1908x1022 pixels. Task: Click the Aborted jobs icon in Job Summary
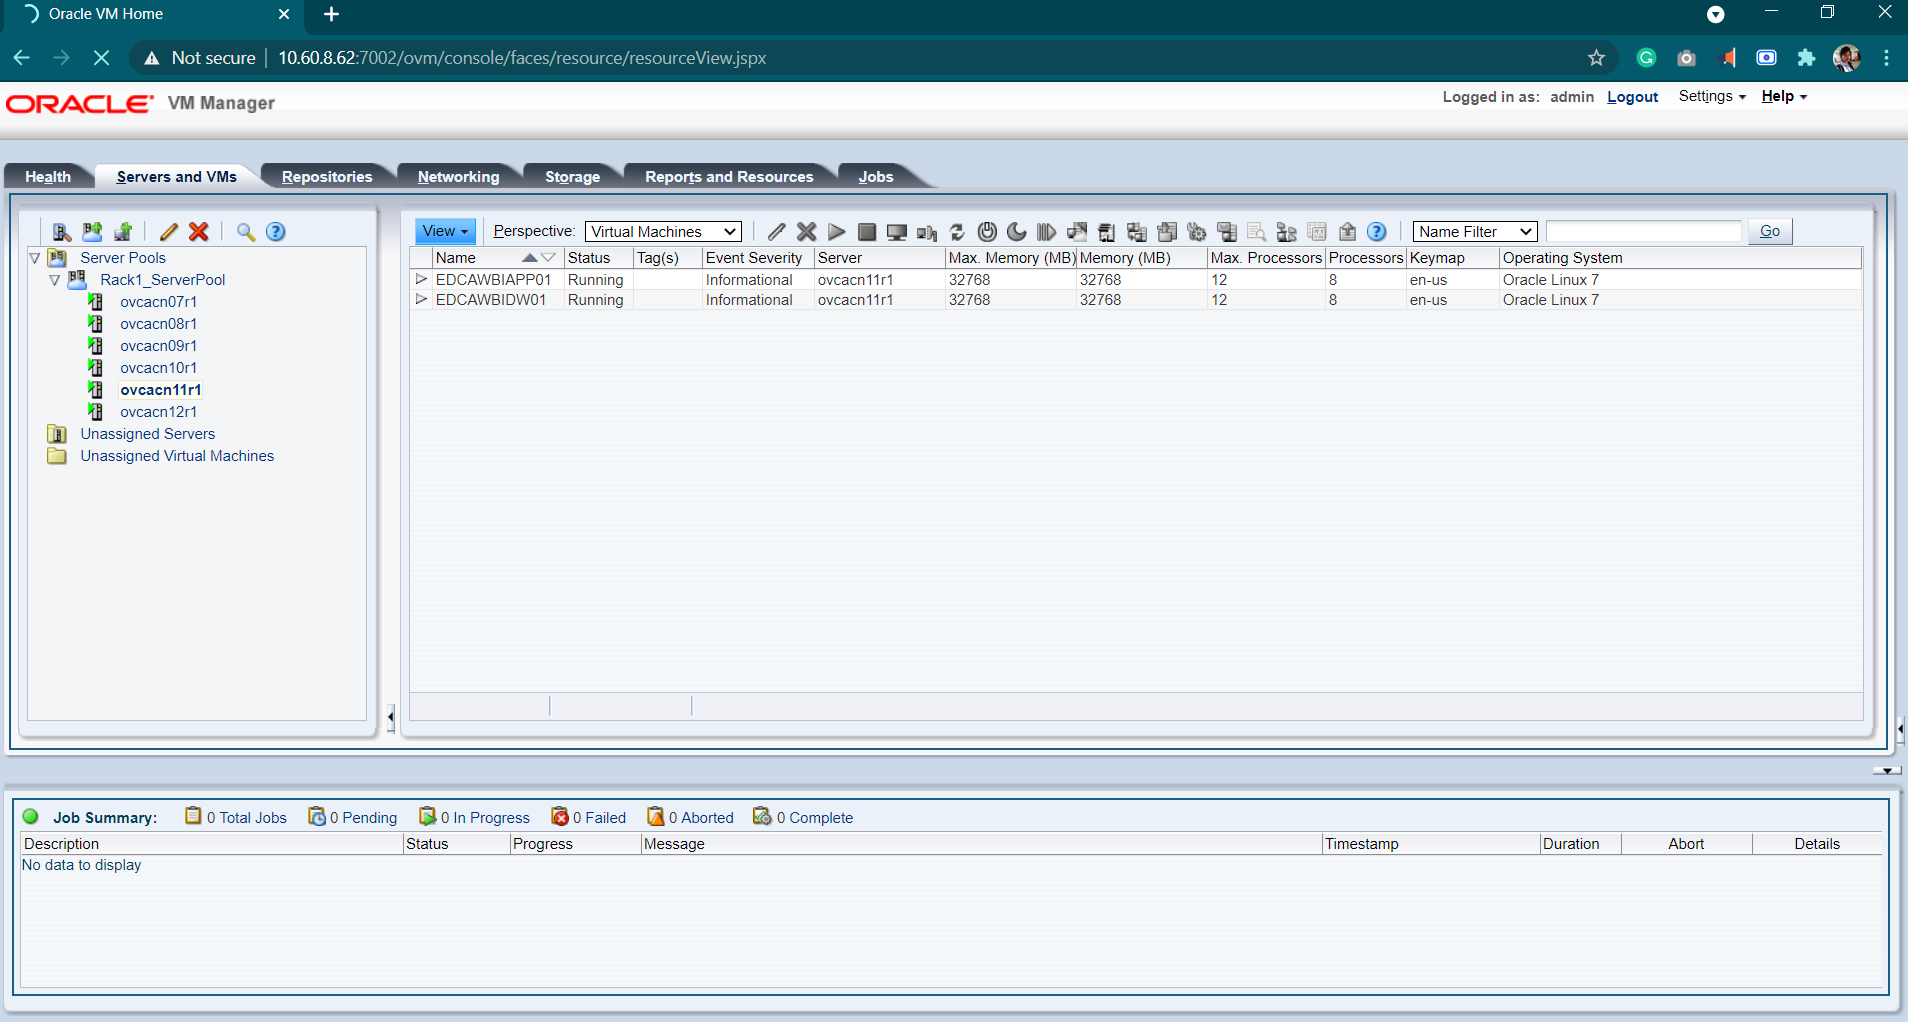pyautogui.click(x=656, y=817)
